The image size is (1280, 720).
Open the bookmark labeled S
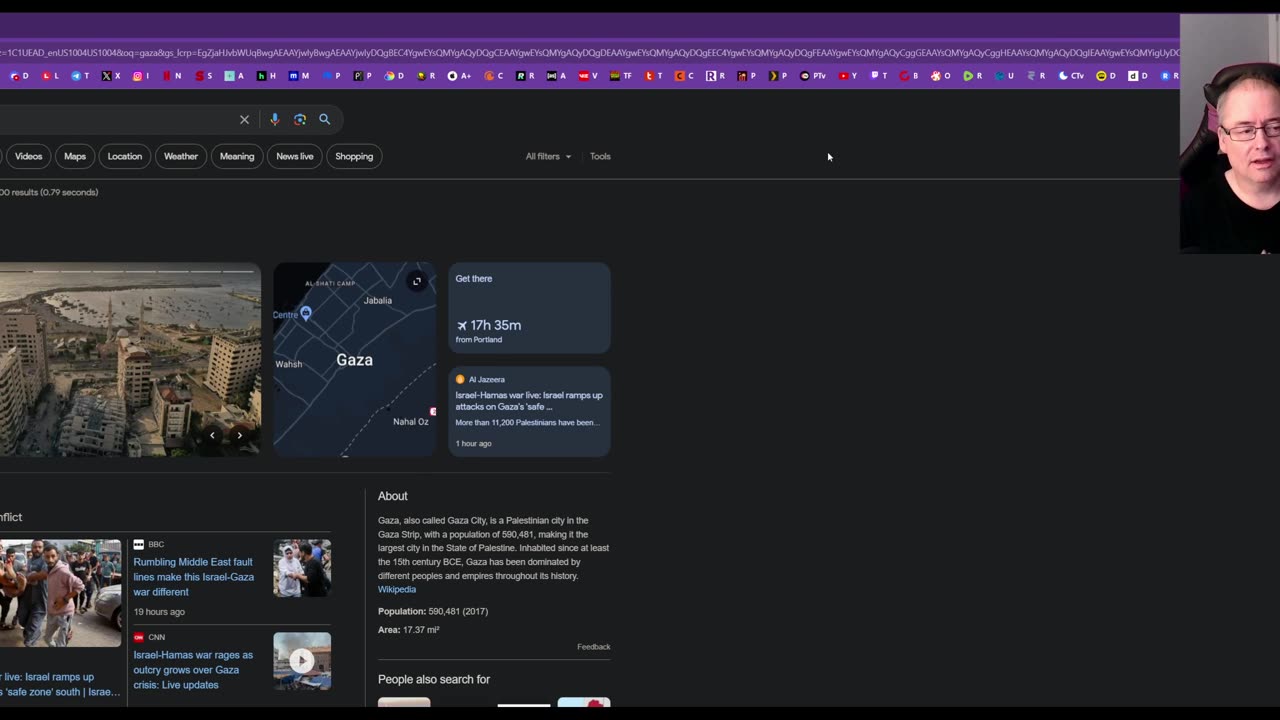(204, 76)
